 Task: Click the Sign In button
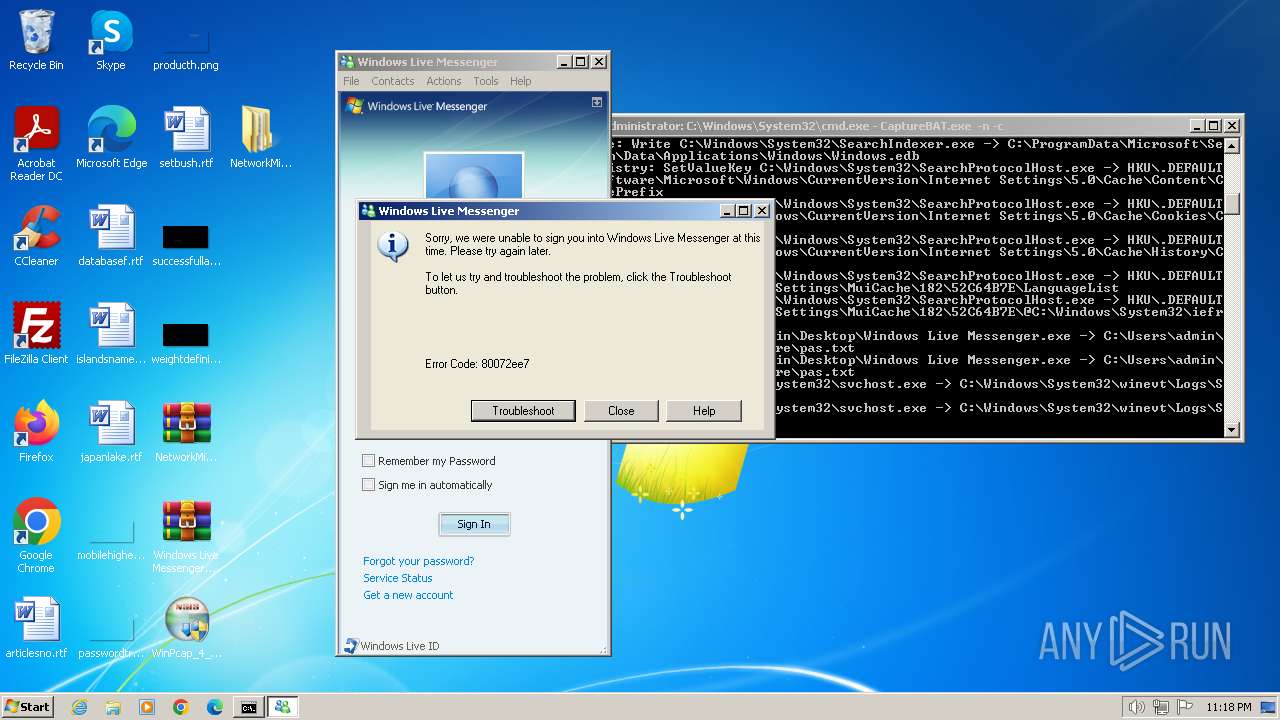tap(474, 524)
